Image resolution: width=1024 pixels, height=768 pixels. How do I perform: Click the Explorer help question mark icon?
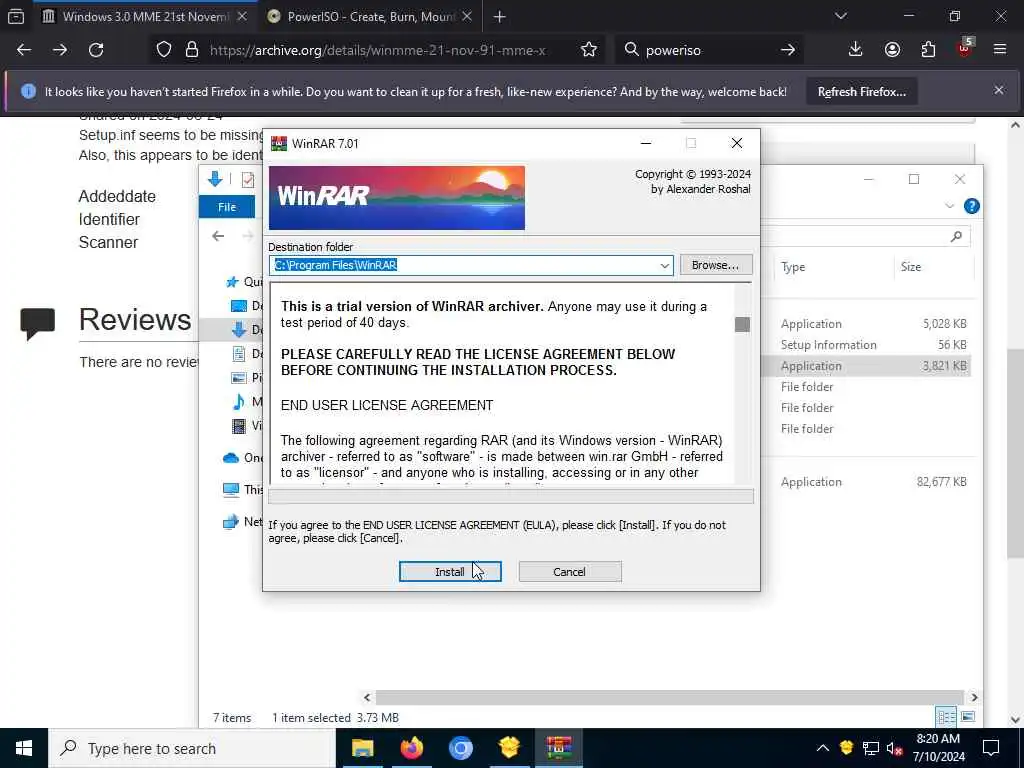point(972,206)
